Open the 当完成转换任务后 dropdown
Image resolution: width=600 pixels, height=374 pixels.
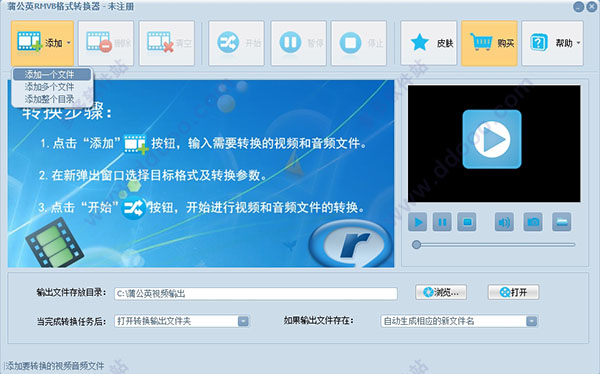[x=182, y=321]
